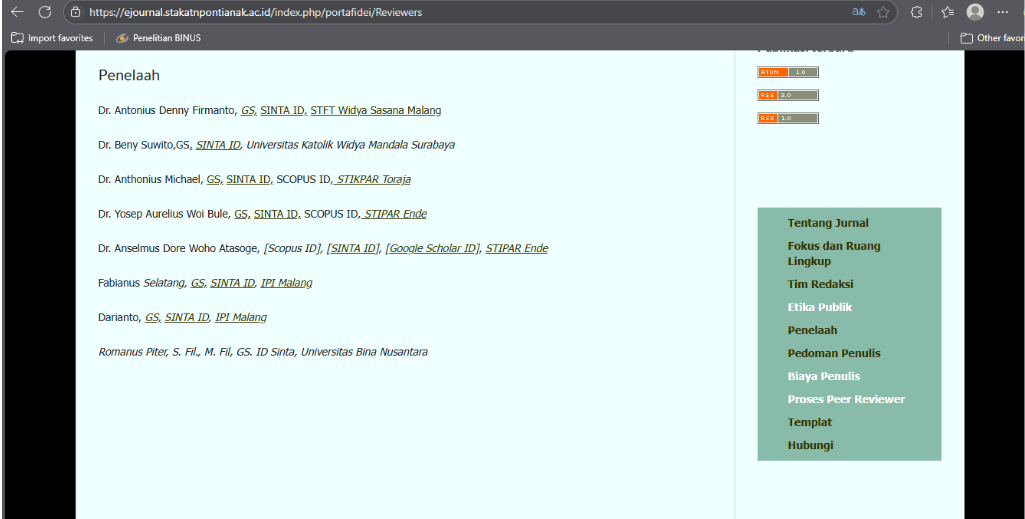Go to Tim Redaksi sidebar item

coord(820,284)
